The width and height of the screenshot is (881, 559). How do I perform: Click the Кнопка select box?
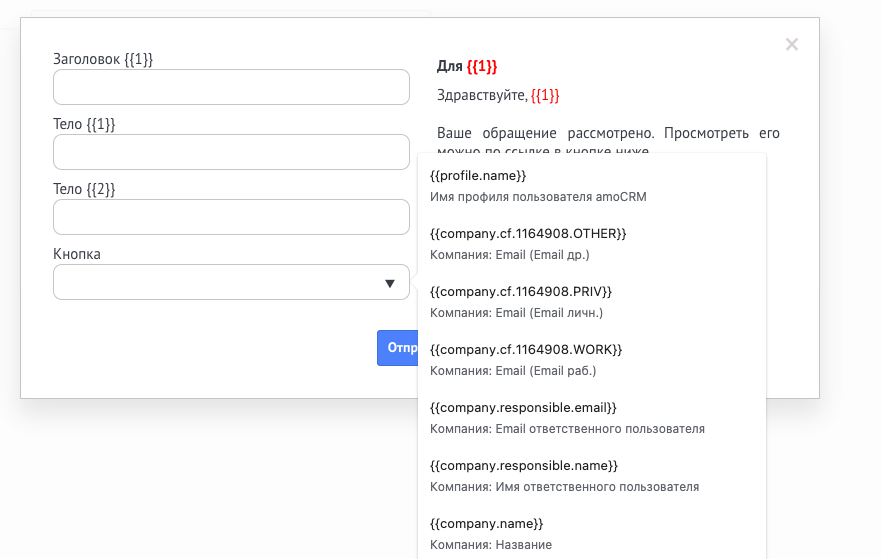[220, 282]
